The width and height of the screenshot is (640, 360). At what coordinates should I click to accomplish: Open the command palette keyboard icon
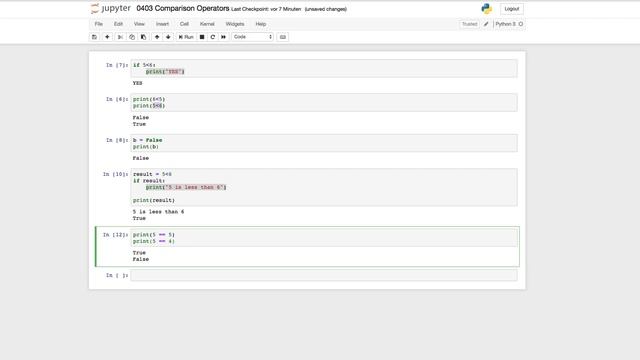[x=283, y=37]
